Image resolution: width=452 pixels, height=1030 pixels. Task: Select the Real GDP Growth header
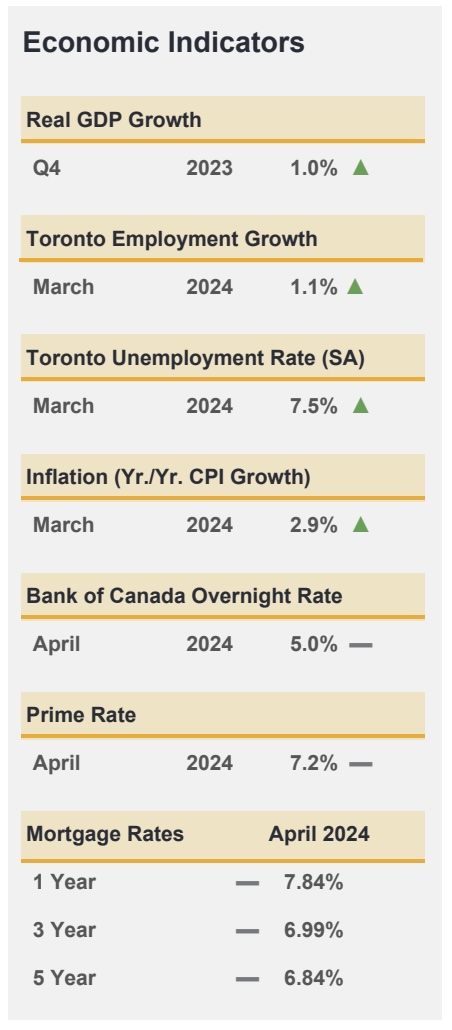114,120
